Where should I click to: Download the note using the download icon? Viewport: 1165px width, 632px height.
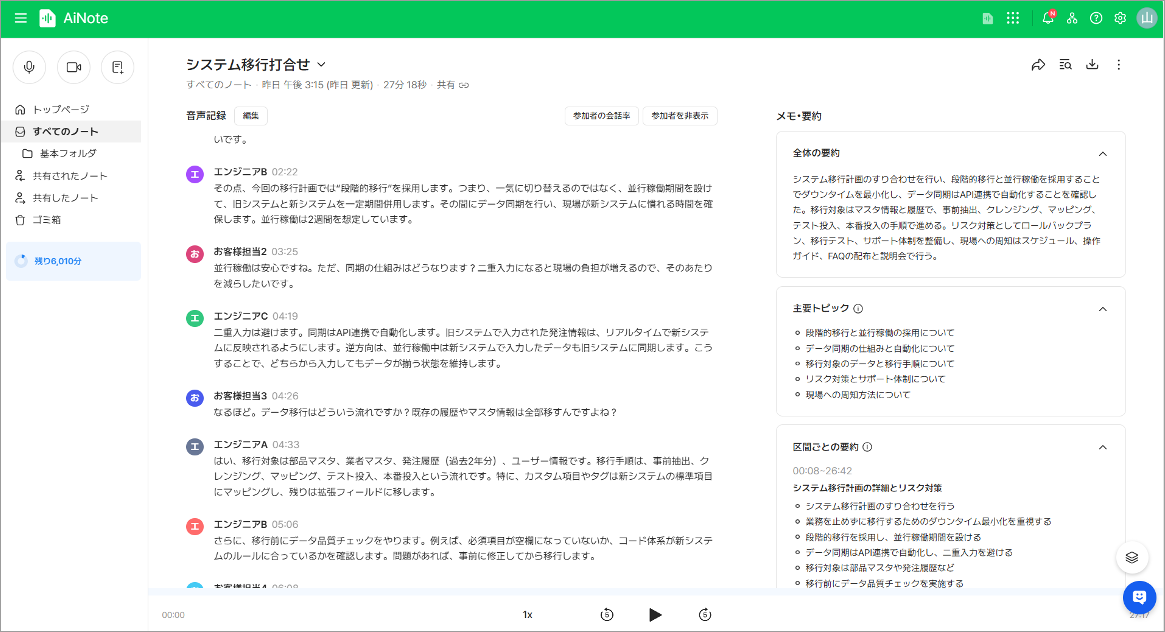pyautogui.click(x=1092, y=65)
